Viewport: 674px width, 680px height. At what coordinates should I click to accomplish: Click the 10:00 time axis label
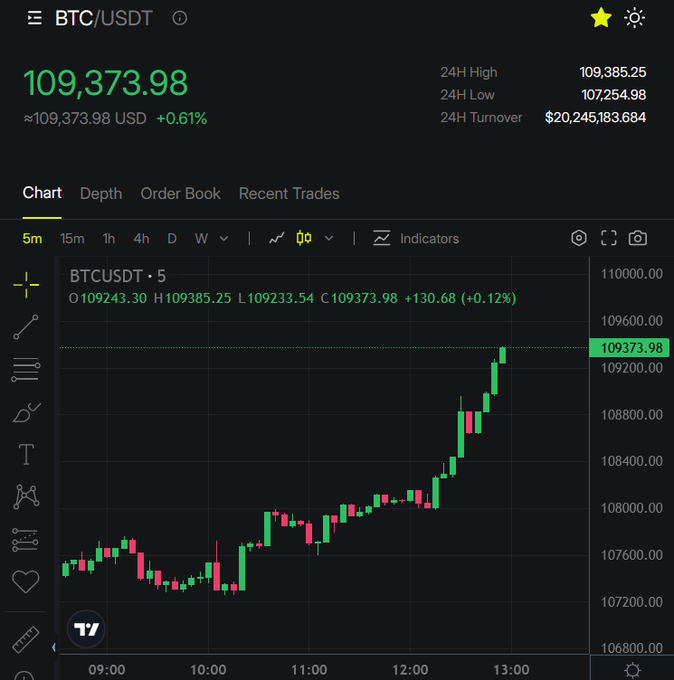click(x=208, y=670)
